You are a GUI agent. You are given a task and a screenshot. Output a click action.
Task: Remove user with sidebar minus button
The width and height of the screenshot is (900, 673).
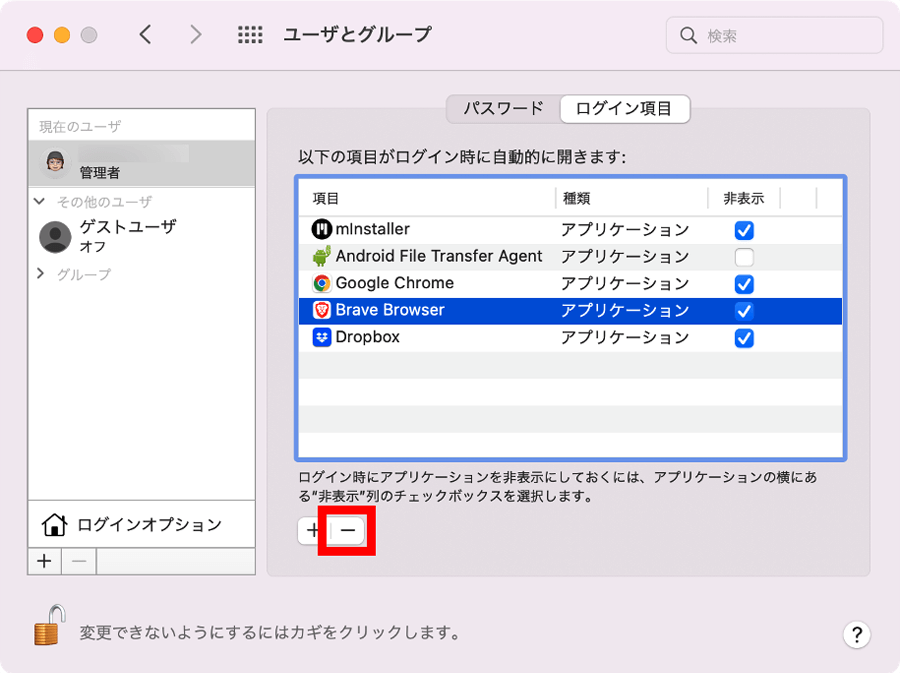[x=79, y=561]
